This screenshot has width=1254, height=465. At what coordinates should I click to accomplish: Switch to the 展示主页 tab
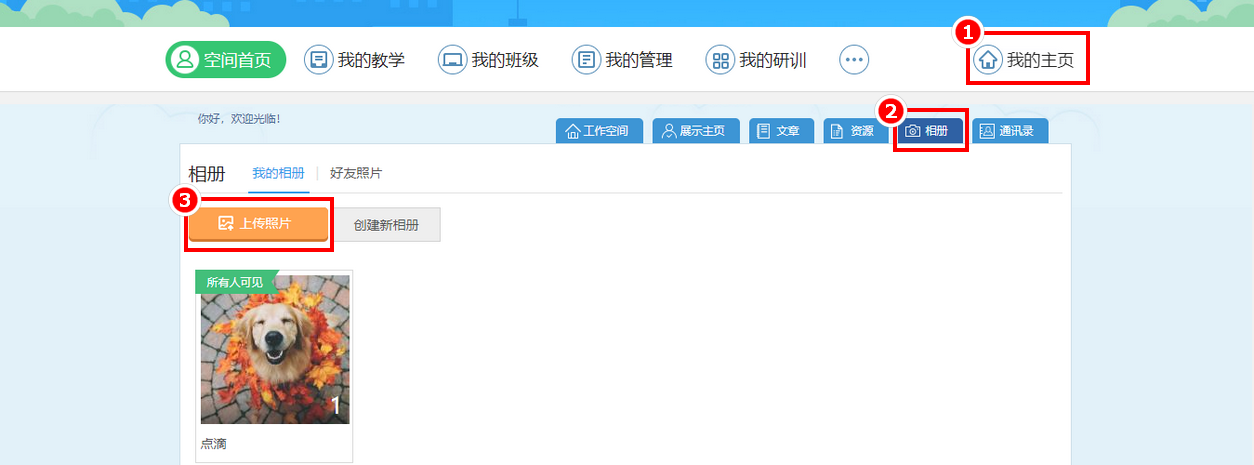click(695, 131)
